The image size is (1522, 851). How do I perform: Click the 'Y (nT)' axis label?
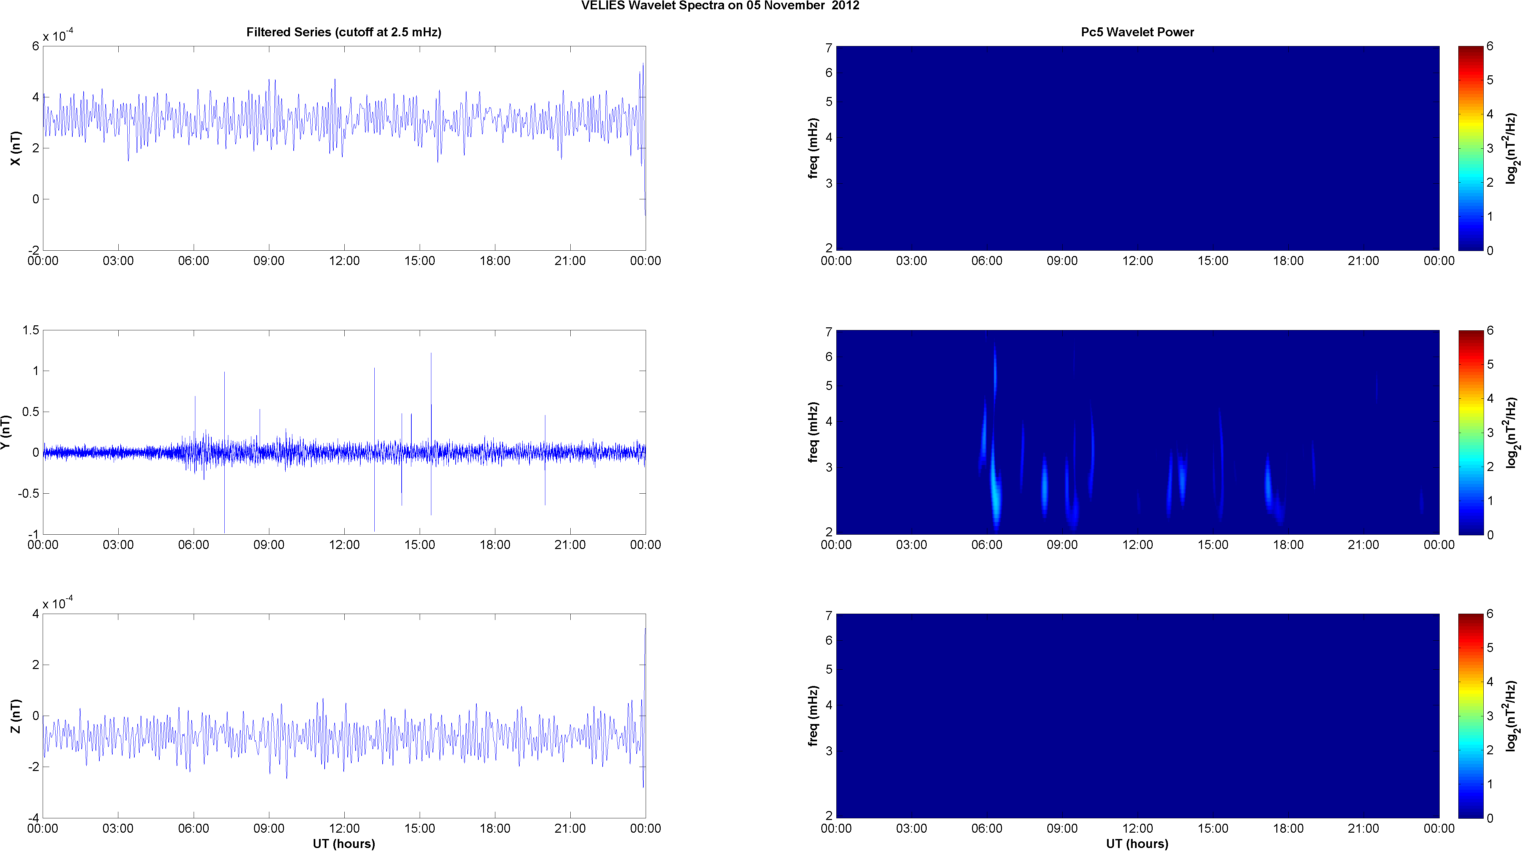pos(7,432)
